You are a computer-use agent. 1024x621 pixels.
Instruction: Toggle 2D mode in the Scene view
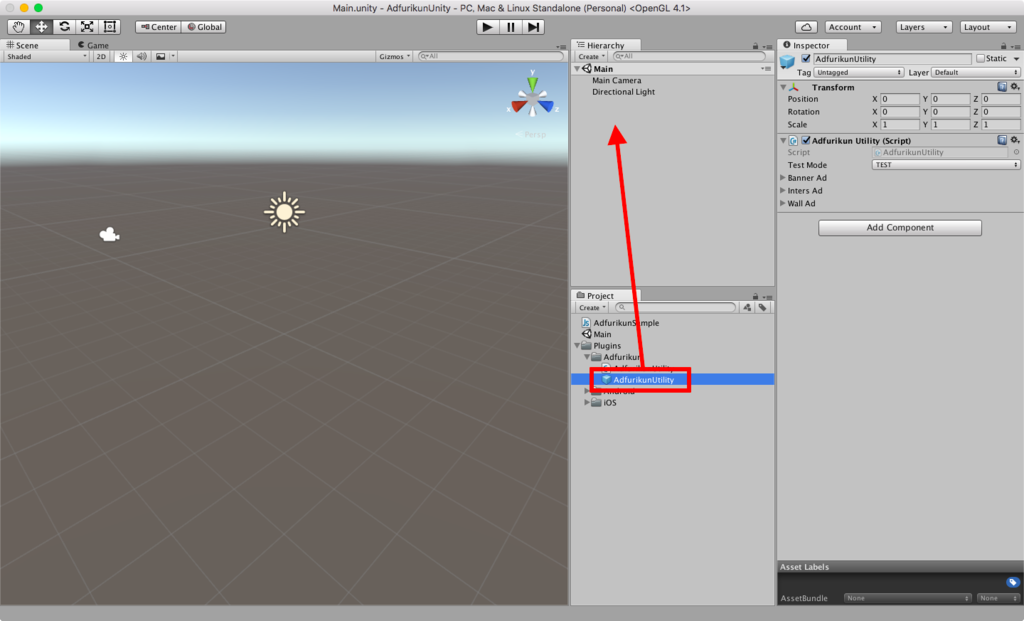[101, 56]
